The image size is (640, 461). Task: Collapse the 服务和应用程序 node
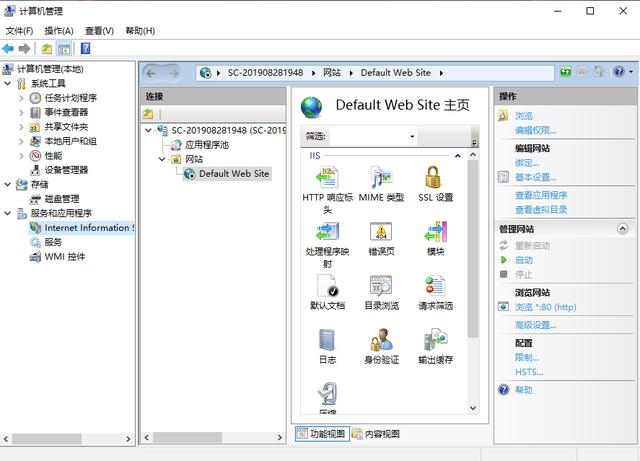coord(7,213)
